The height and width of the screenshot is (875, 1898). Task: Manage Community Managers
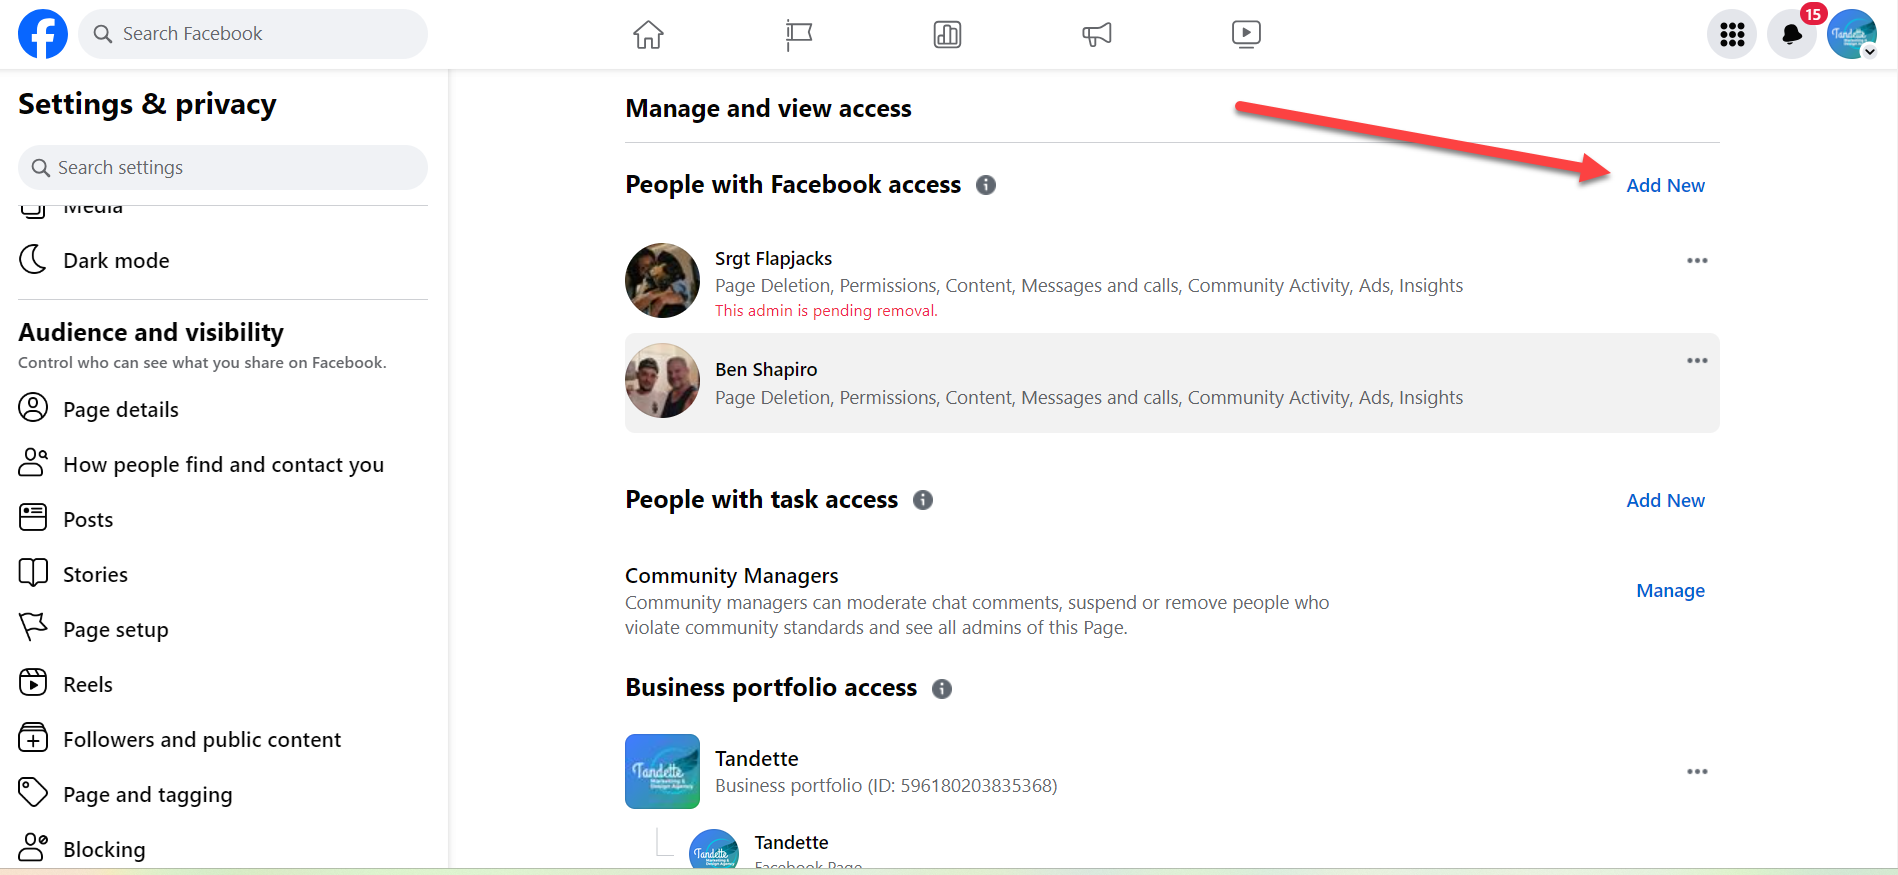click(1670, 590)
